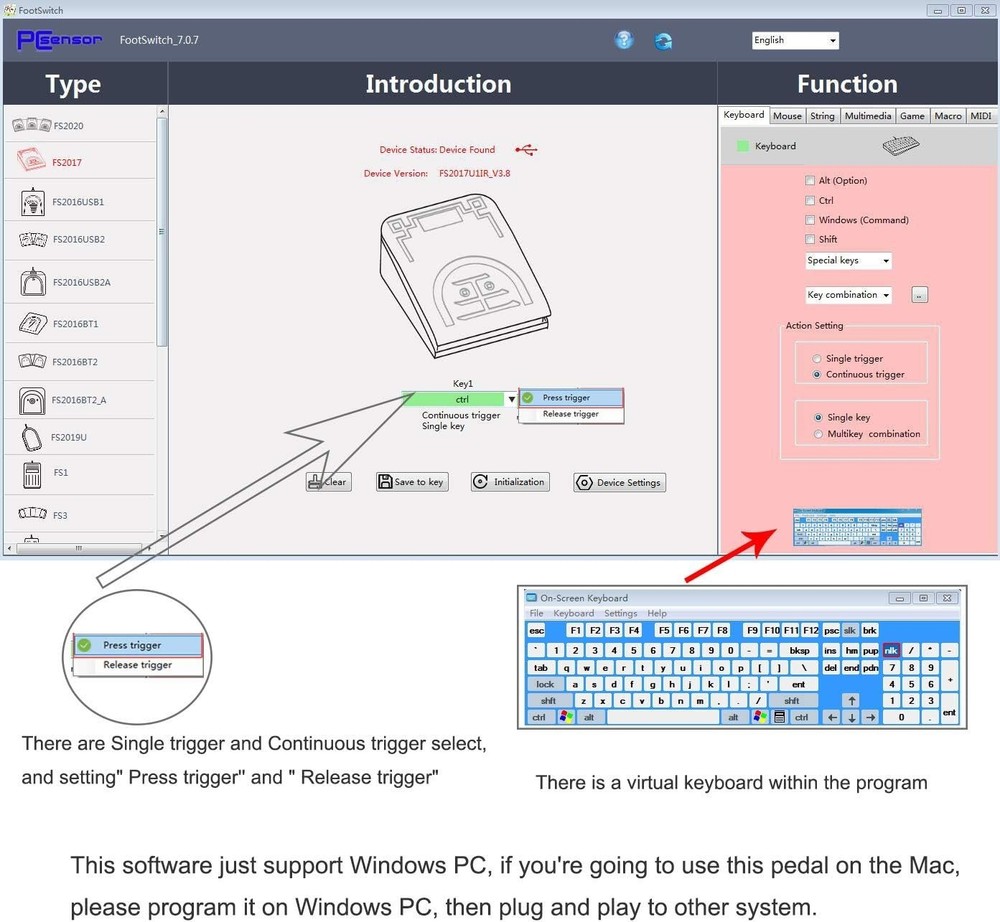The height and width of the screenshot is (922, 1000).
Task: Choose the FS2016USB1 pedal icon
Action: [x=33, y=202]
